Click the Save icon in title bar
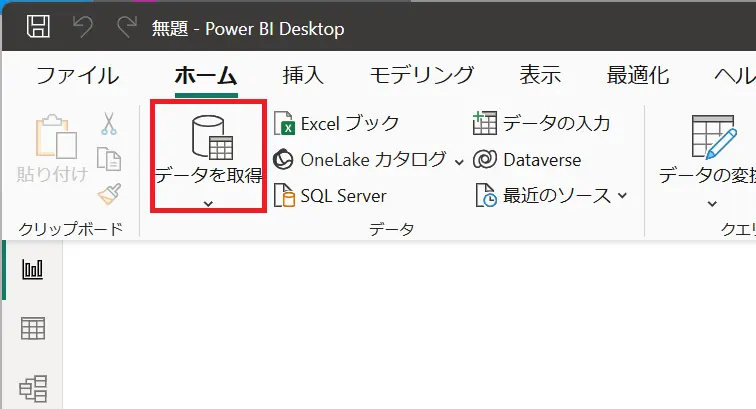 [39, 27]
